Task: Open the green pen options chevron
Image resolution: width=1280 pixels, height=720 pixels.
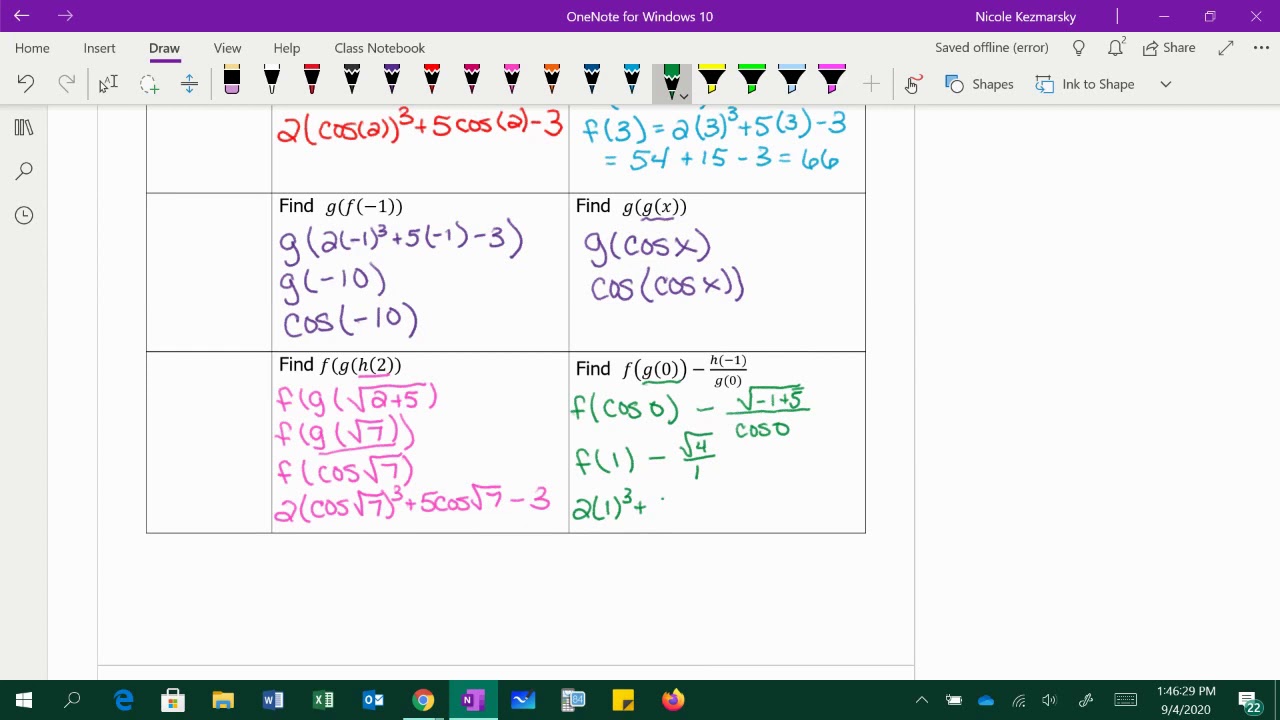Action: [683, 96]
